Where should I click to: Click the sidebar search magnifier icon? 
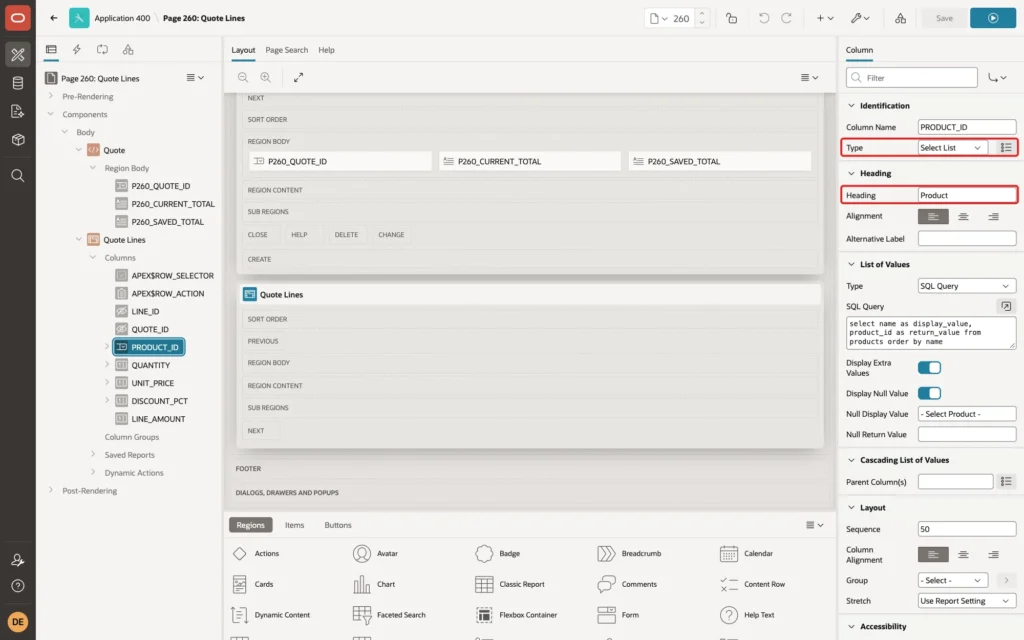pyautogui.click(x=18, y=176)
